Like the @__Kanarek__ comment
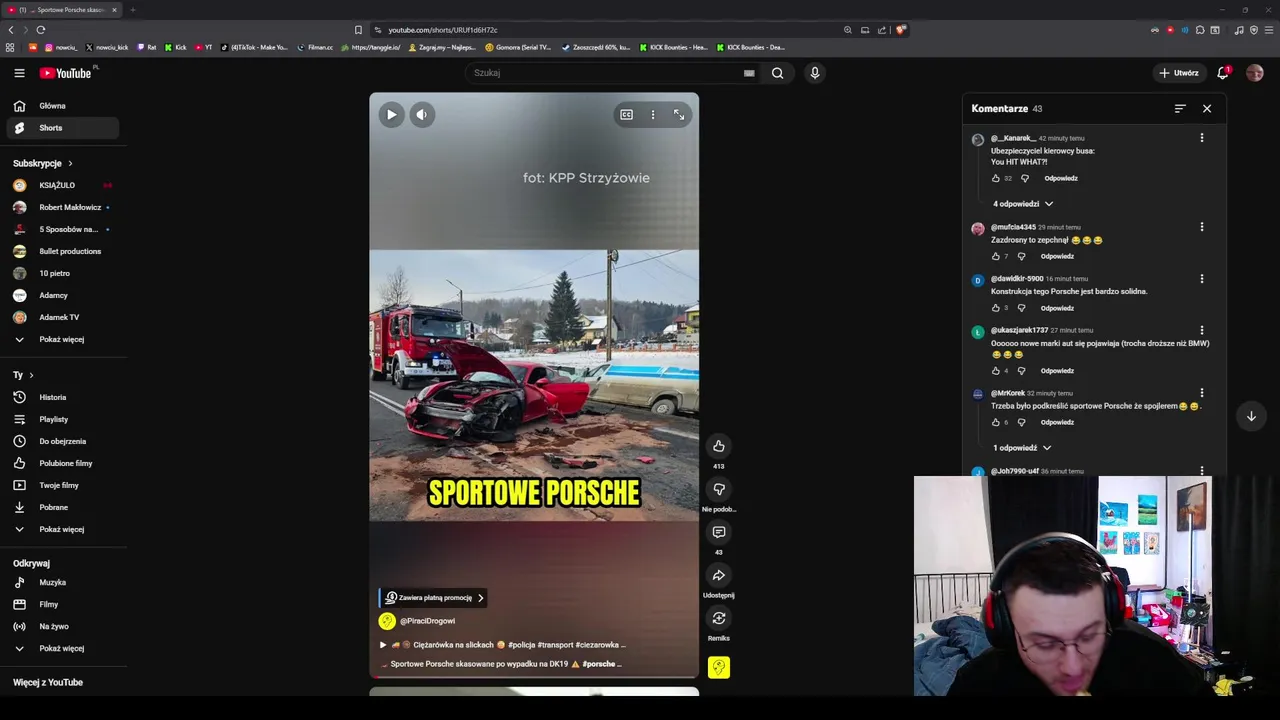Viewport: 1280px width, 720px height. [995, 178]
